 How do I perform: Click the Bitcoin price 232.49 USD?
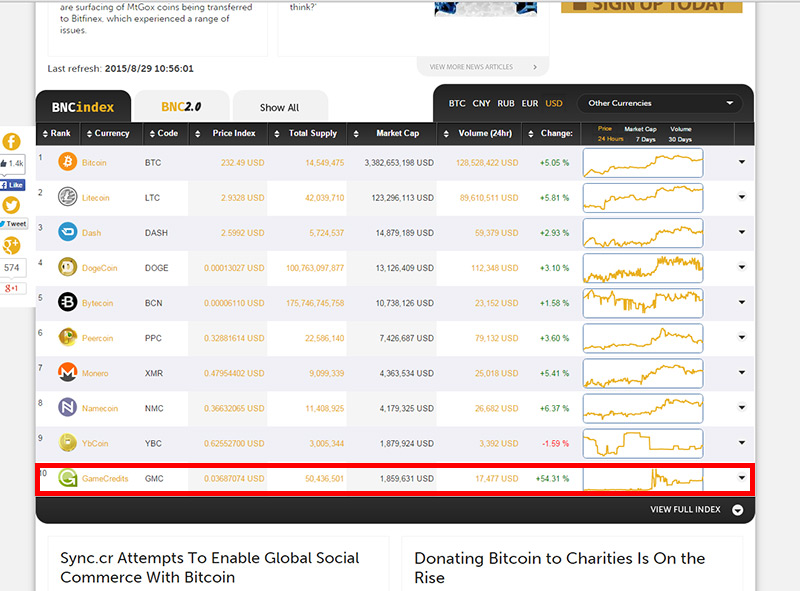click(242, 163)
